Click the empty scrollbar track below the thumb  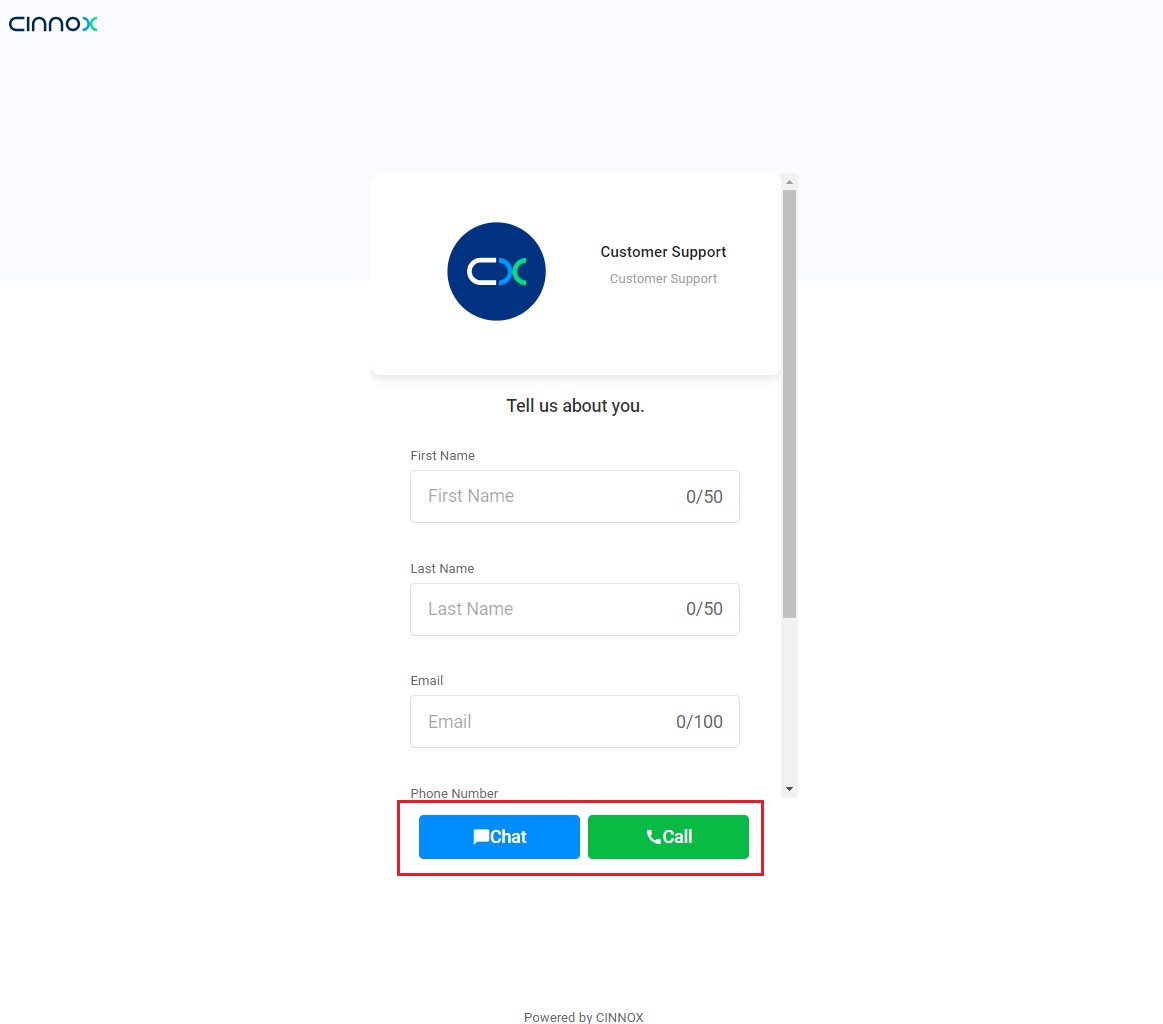pos(789,700)
